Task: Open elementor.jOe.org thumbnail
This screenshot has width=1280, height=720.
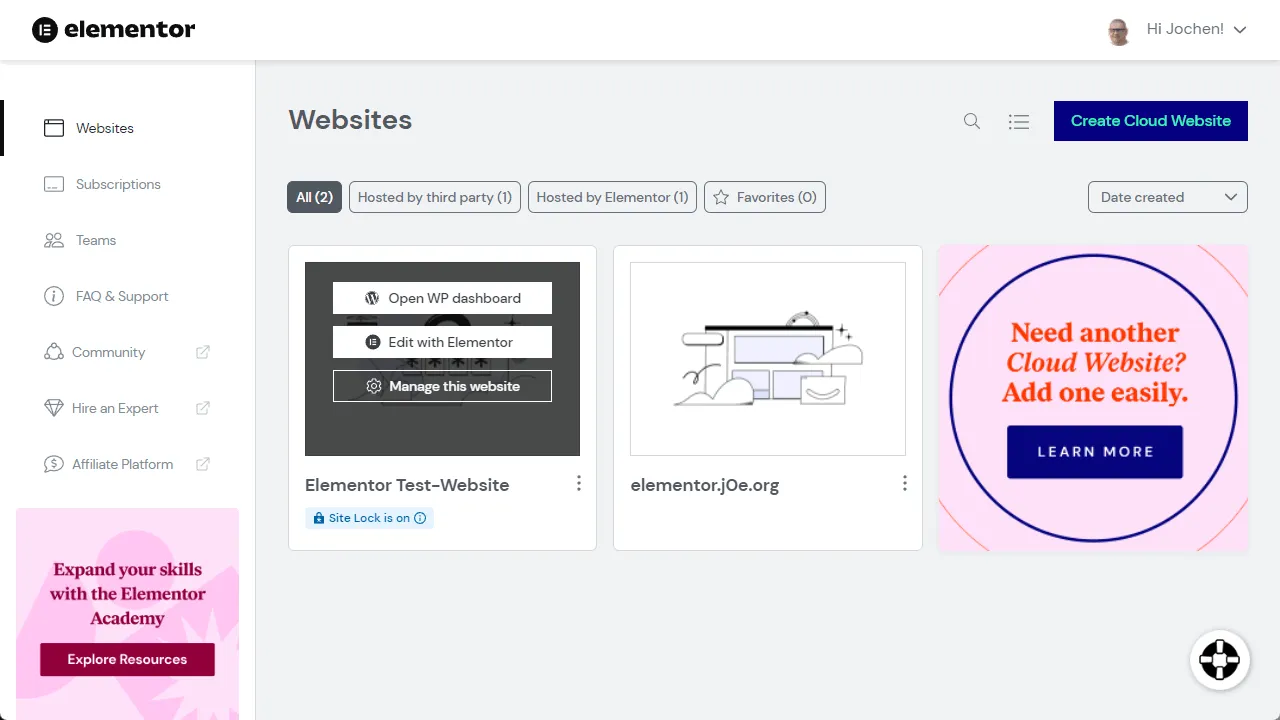Action: (x=768, y=359)
